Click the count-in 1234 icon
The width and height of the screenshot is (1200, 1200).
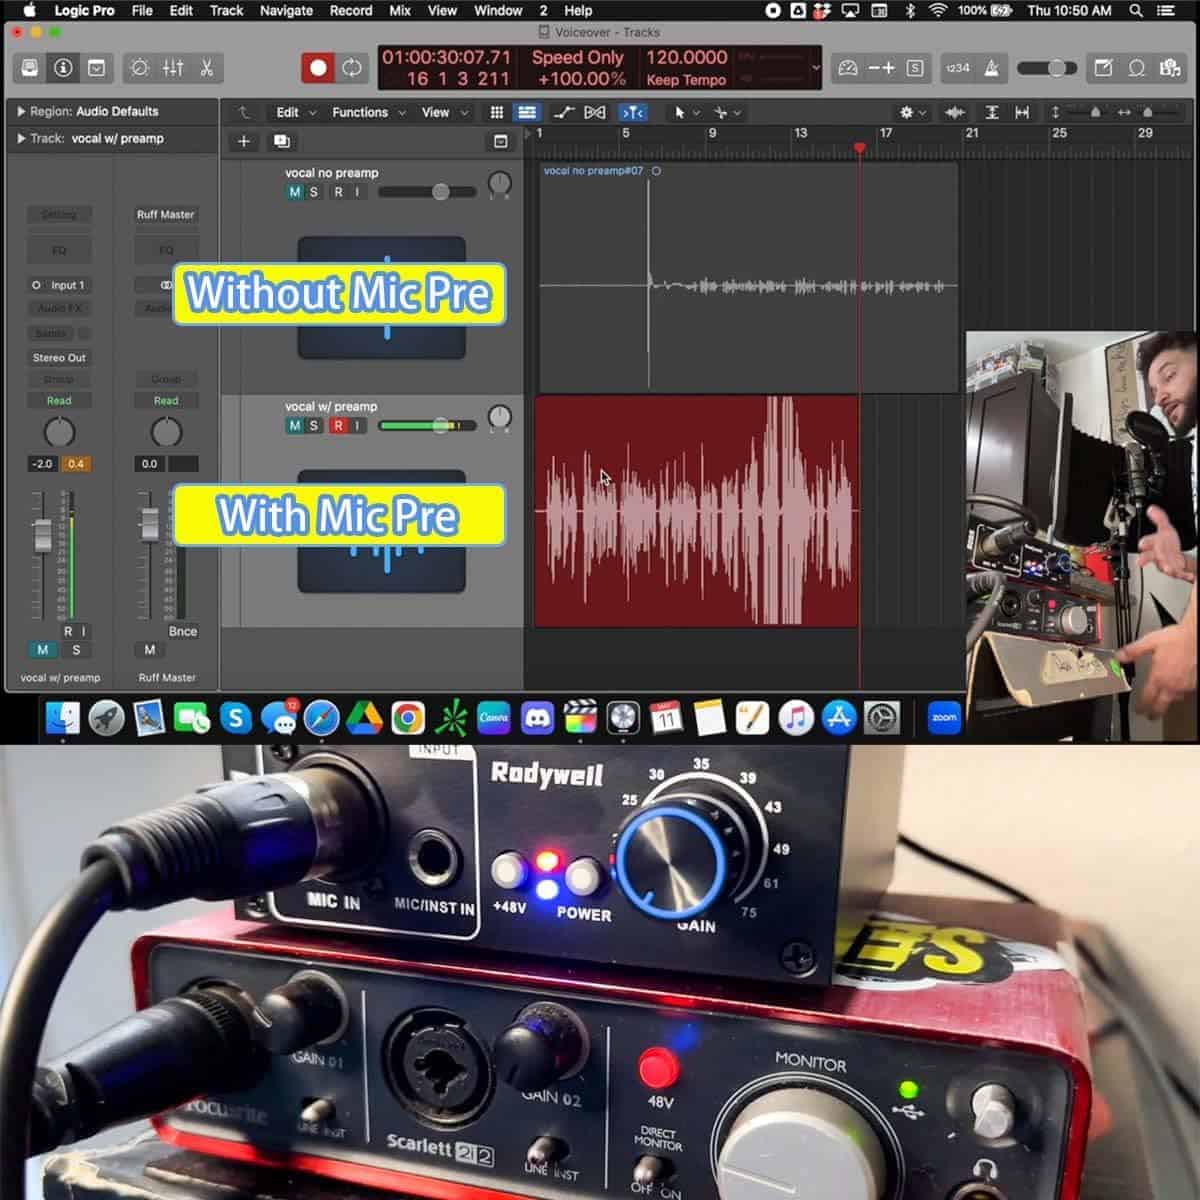coord(956,68)
